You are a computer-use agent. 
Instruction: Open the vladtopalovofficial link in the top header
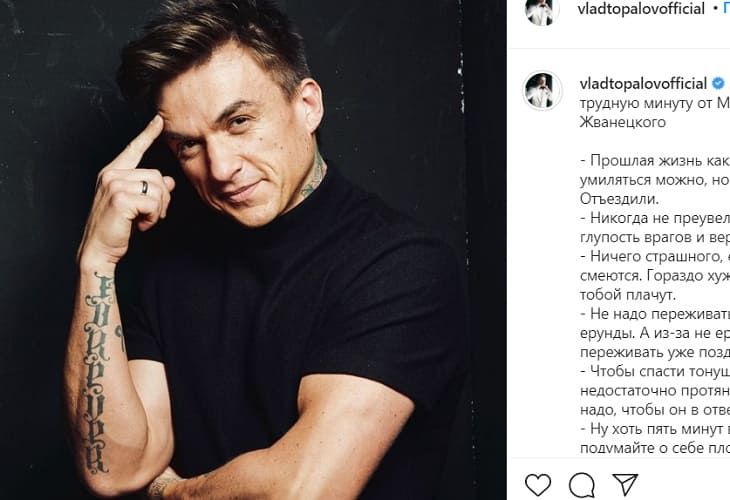point(641,9)
